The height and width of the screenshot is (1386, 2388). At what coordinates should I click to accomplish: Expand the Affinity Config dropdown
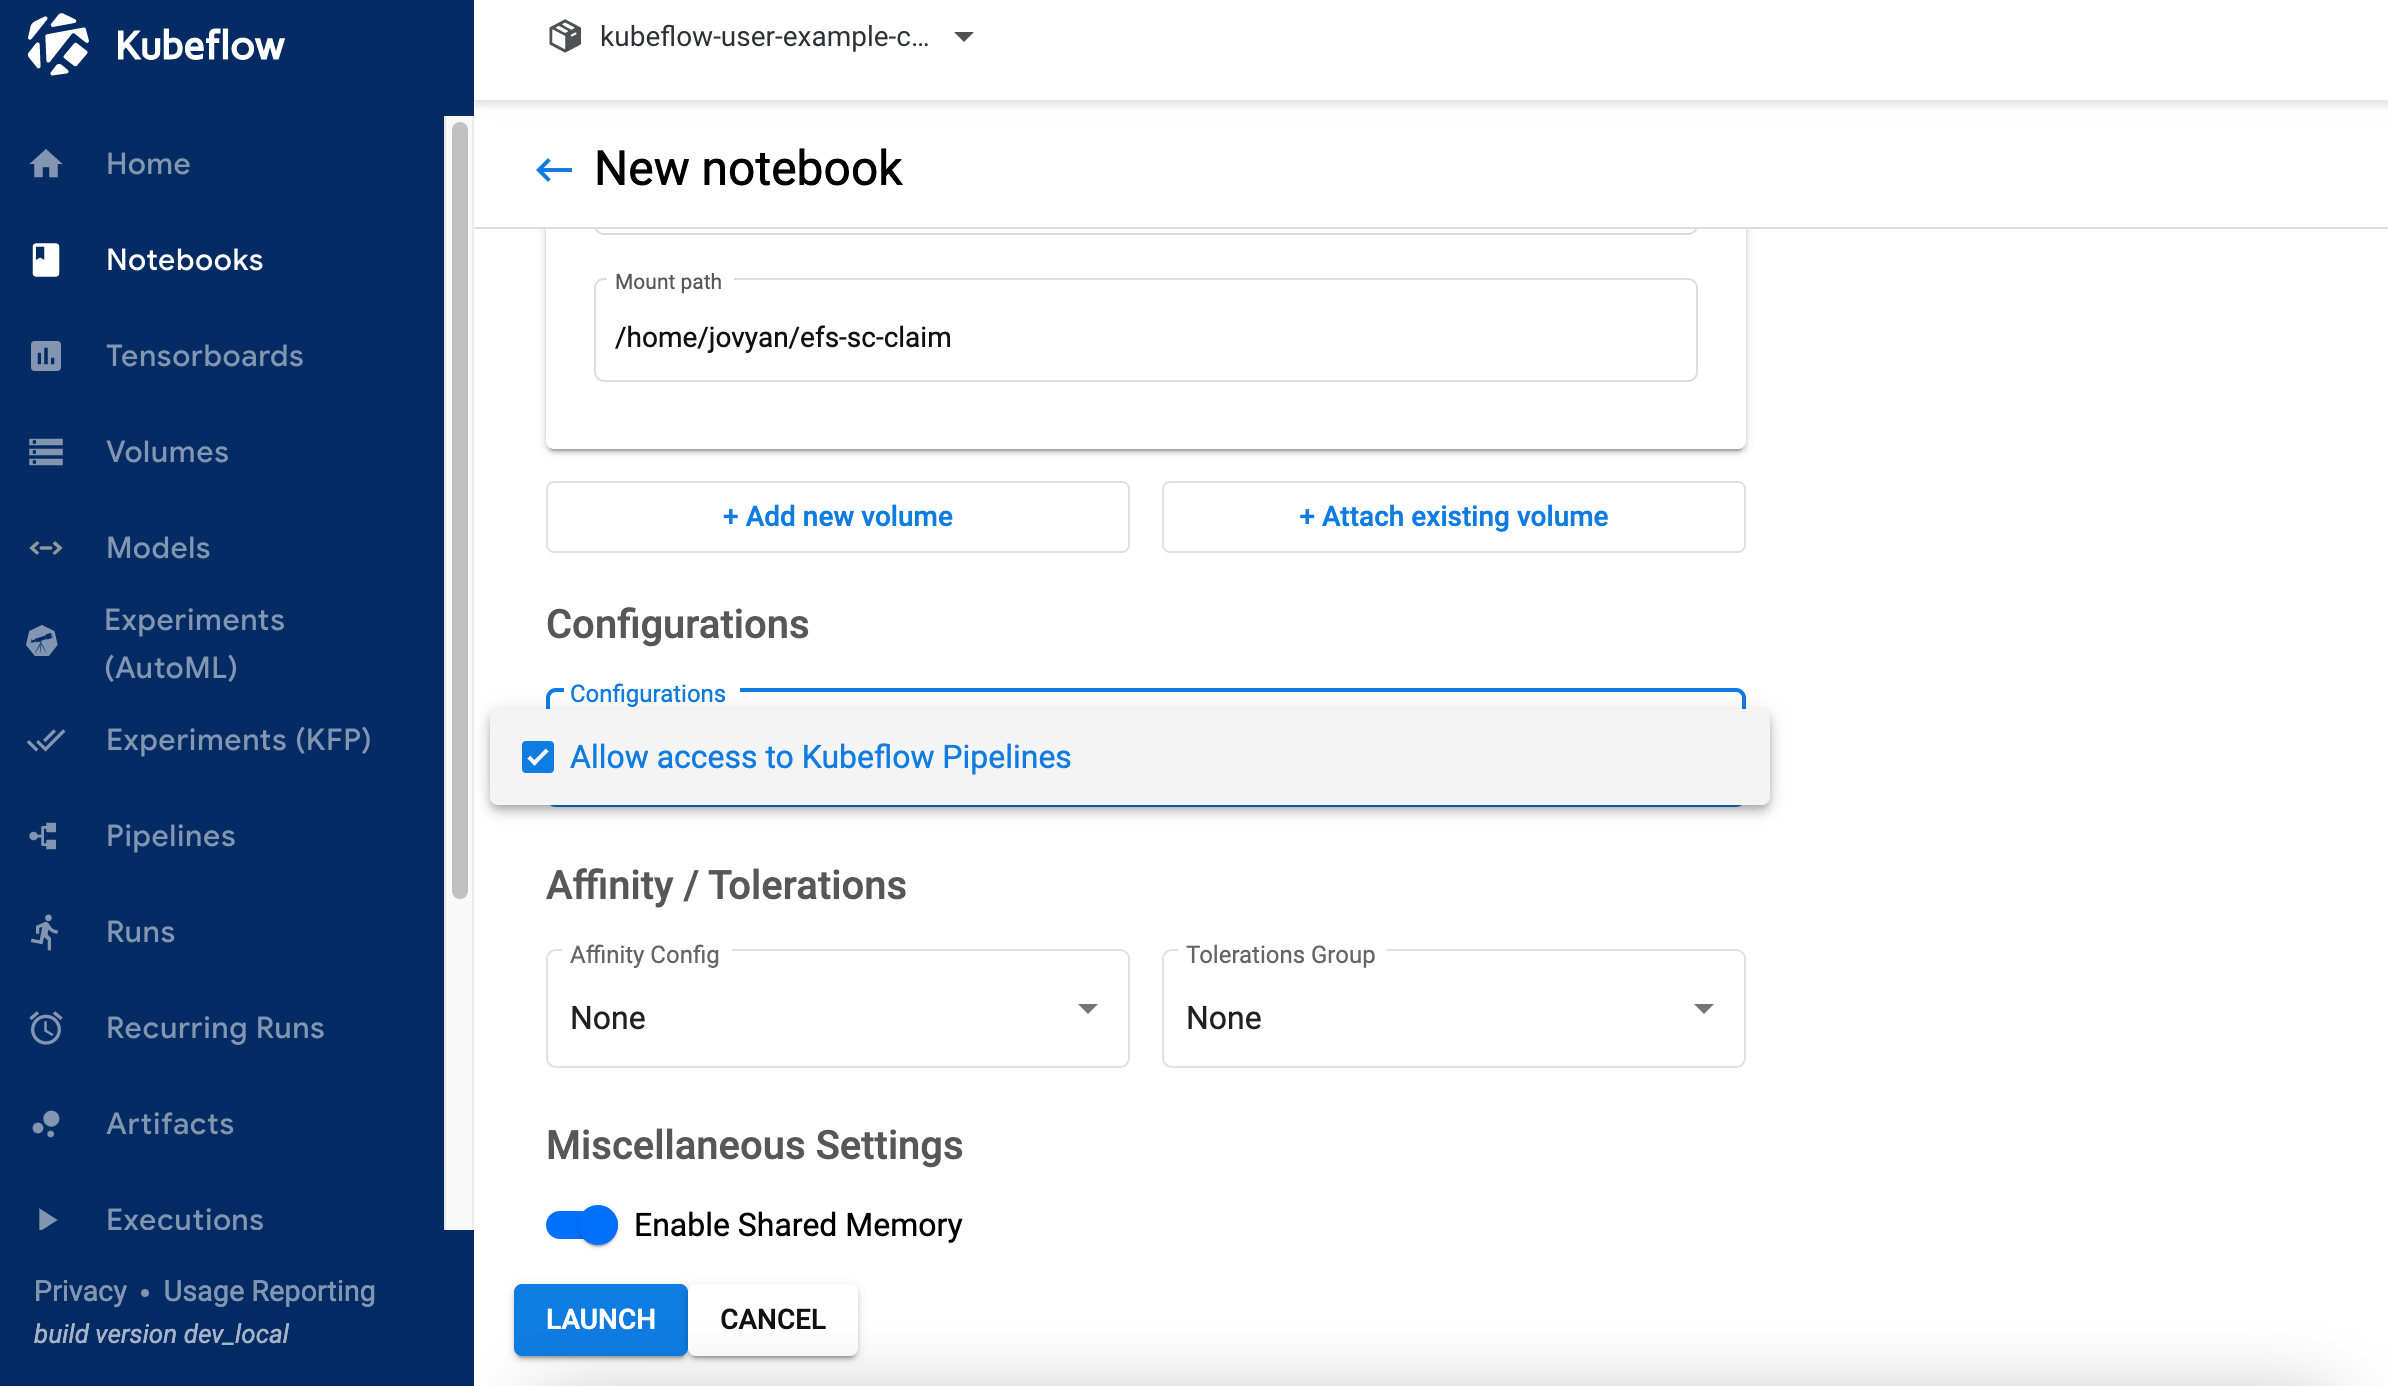pyautogui.click(x=837, y=1010)
